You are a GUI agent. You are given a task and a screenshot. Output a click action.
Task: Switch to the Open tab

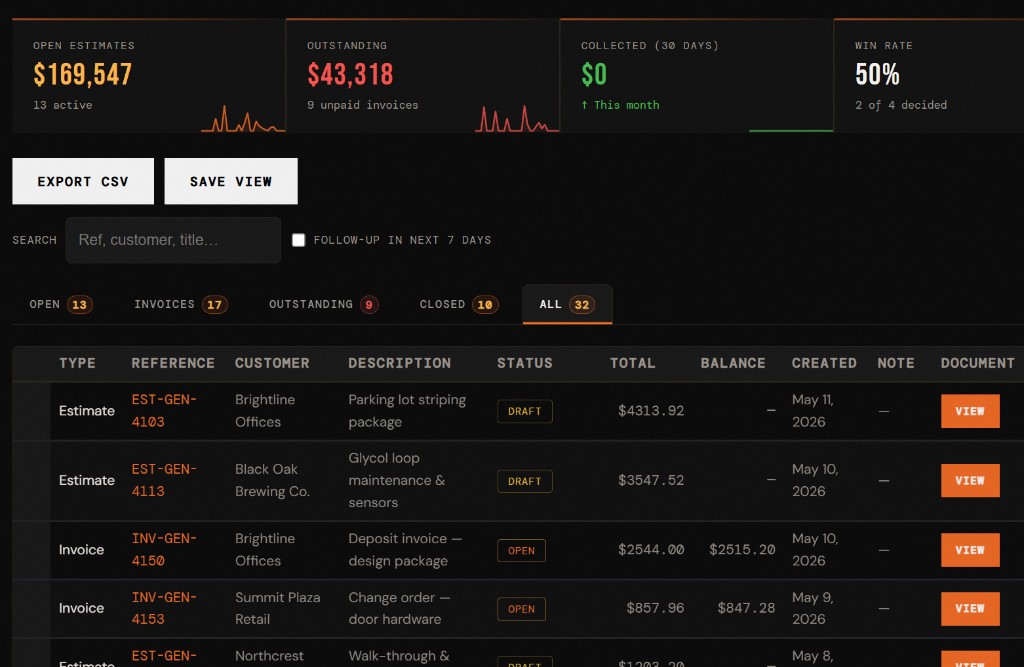(61, 304)
